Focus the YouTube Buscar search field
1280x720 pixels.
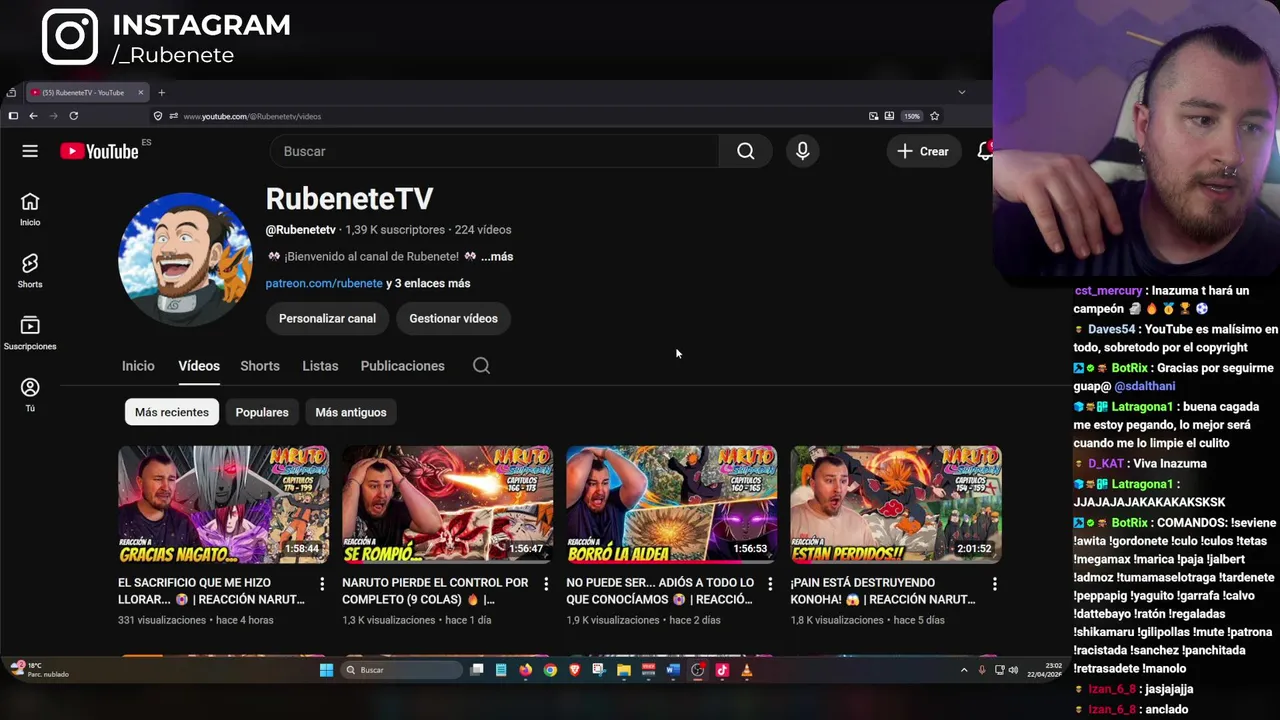495,151
